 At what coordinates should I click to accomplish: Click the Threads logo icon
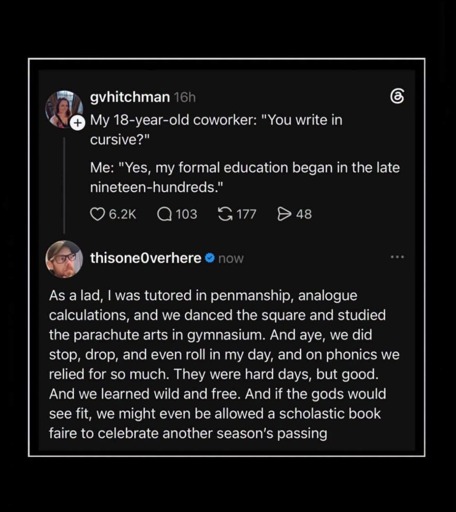397,96
